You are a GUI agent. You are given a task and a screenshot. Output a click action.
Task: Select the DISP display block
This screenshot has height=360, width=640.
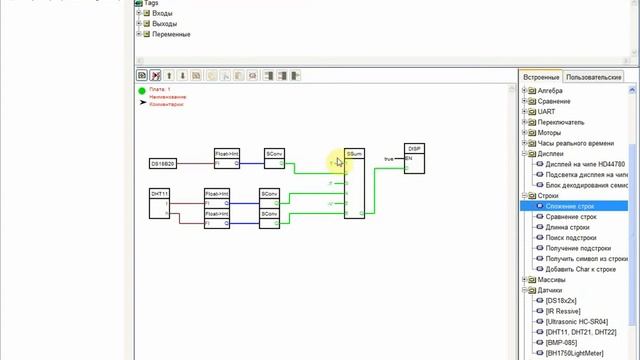click(414, 158)
